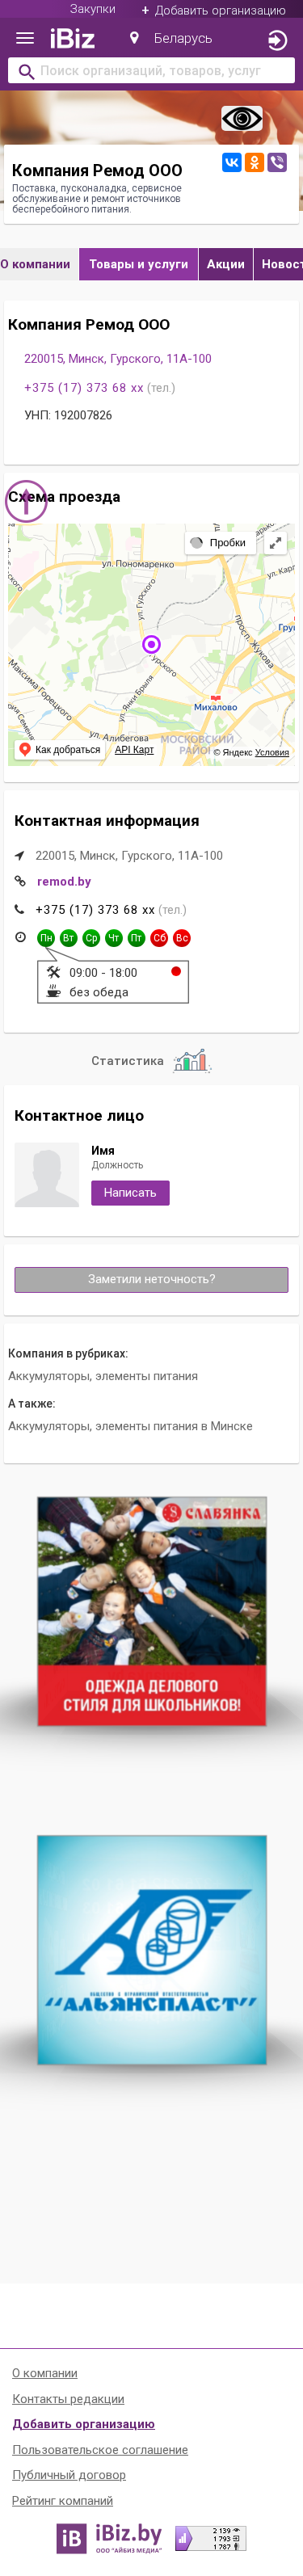Open the Viber contact icon
Image resolution: width=303 pixels, height=2576 pixels.
[277, 162]
